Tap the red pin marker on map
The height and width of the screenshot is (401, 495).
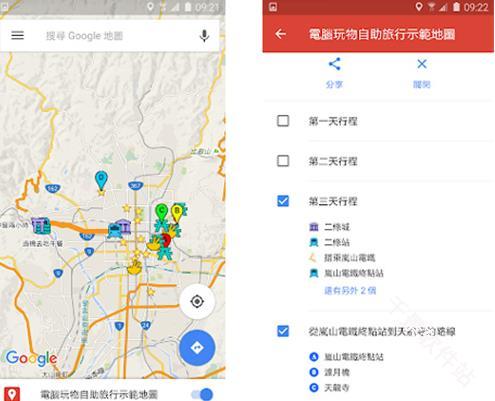(x=166, y=240)
